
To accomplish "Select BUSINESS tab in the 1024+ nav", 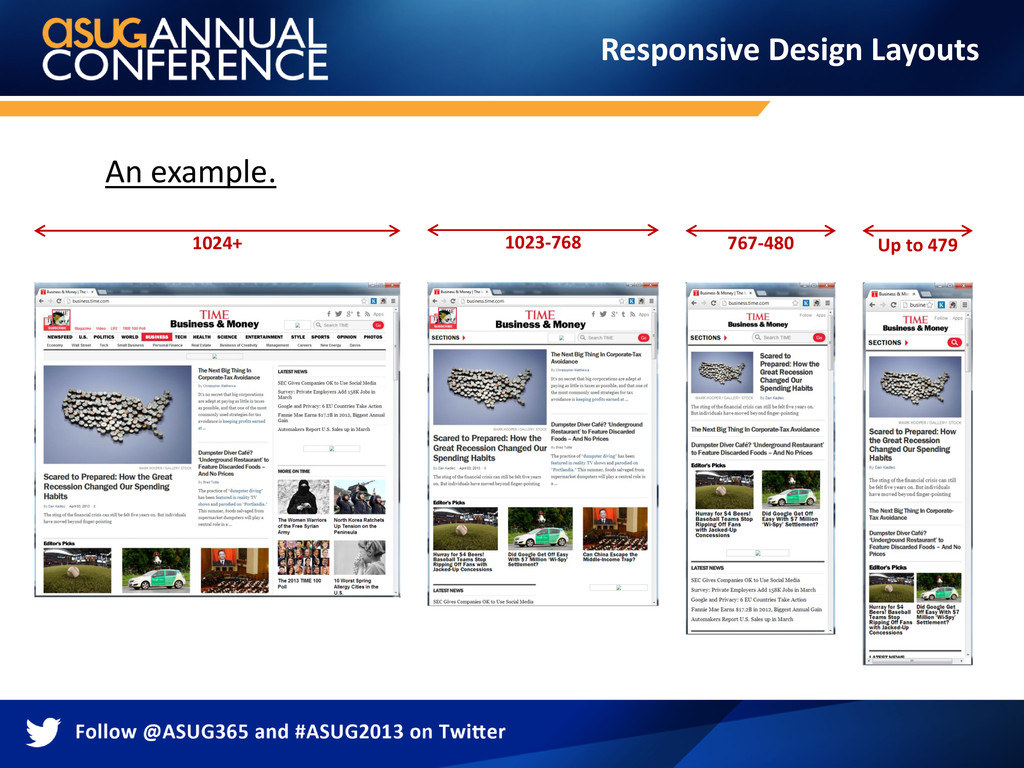I will (x=157, y=337).
